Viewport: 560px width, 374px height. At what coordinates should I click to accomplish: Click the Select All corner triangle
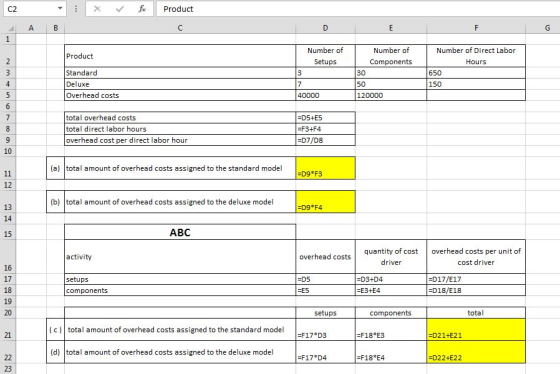[x=11, y=28]
